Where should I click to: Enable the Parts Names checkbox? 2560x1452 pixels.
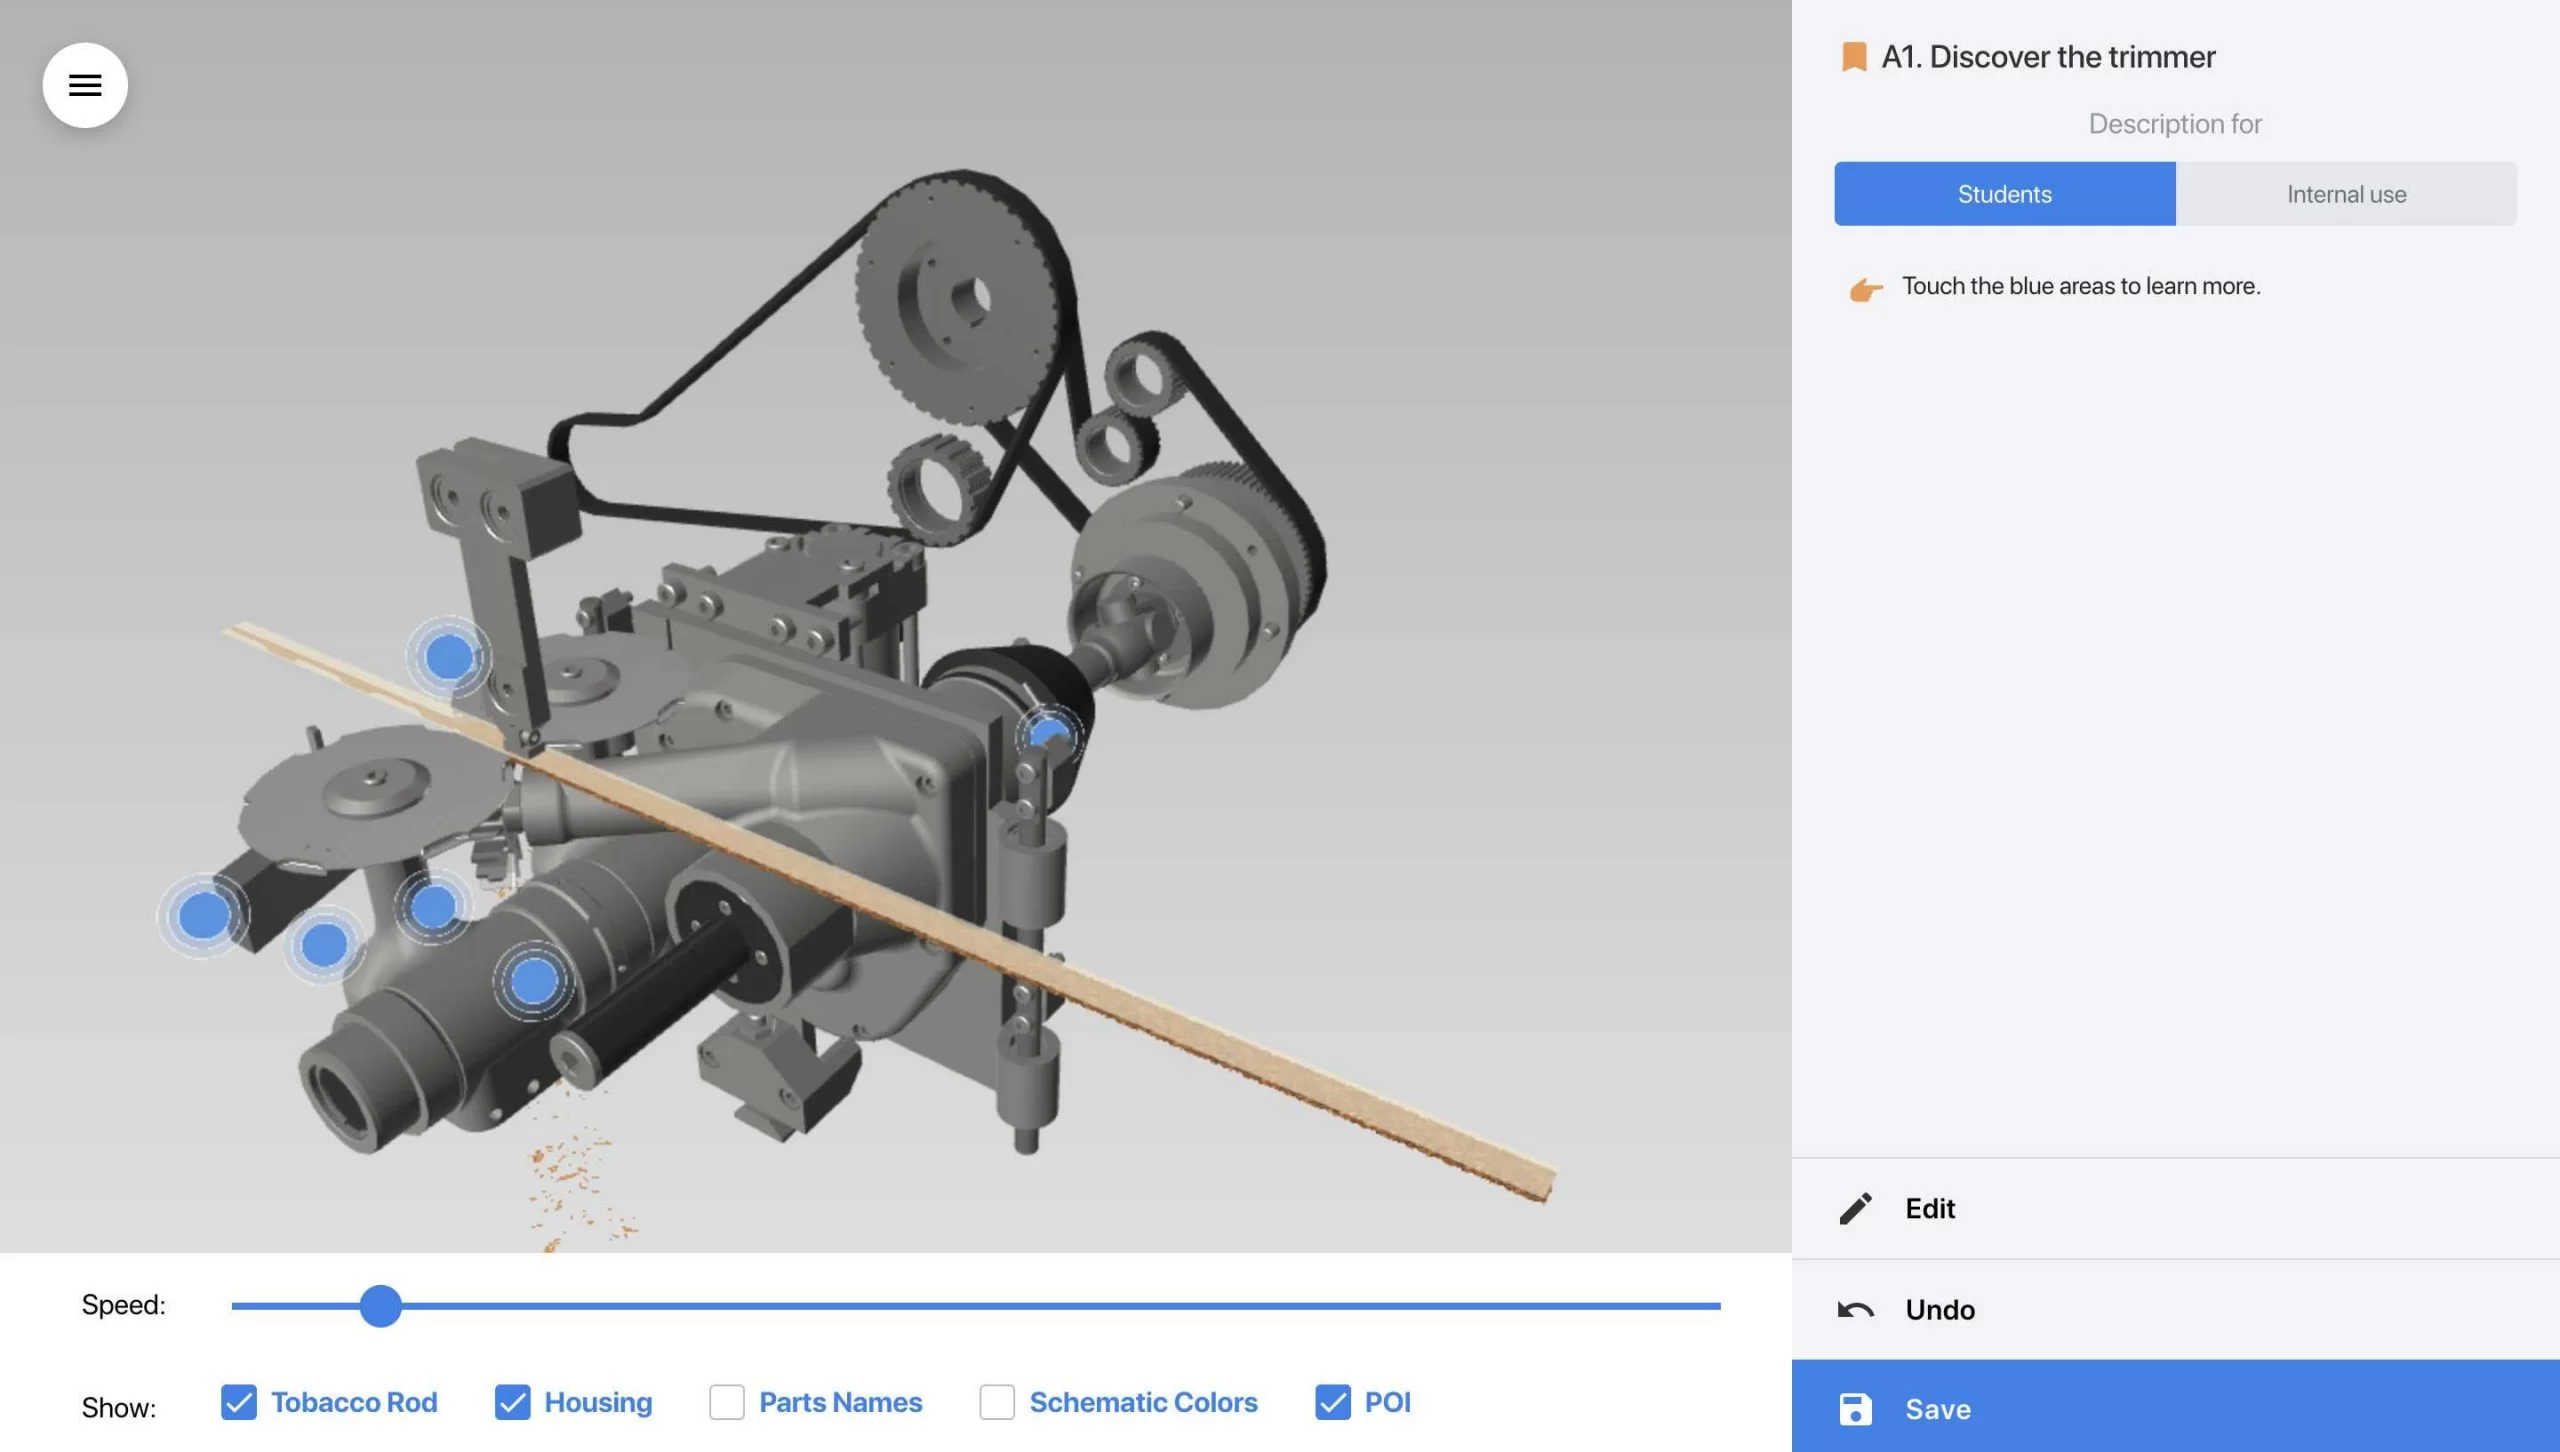click(x=727, y=1402)
